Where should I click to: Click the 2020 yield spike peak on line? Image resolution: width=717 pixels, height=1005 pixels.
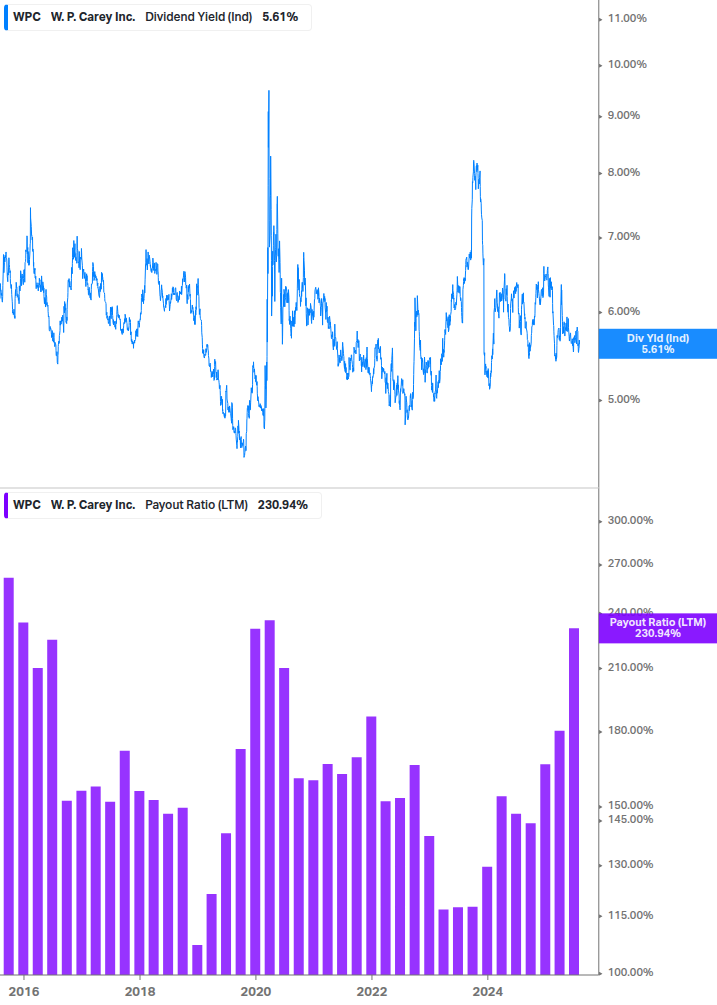(x=268, y=92)
